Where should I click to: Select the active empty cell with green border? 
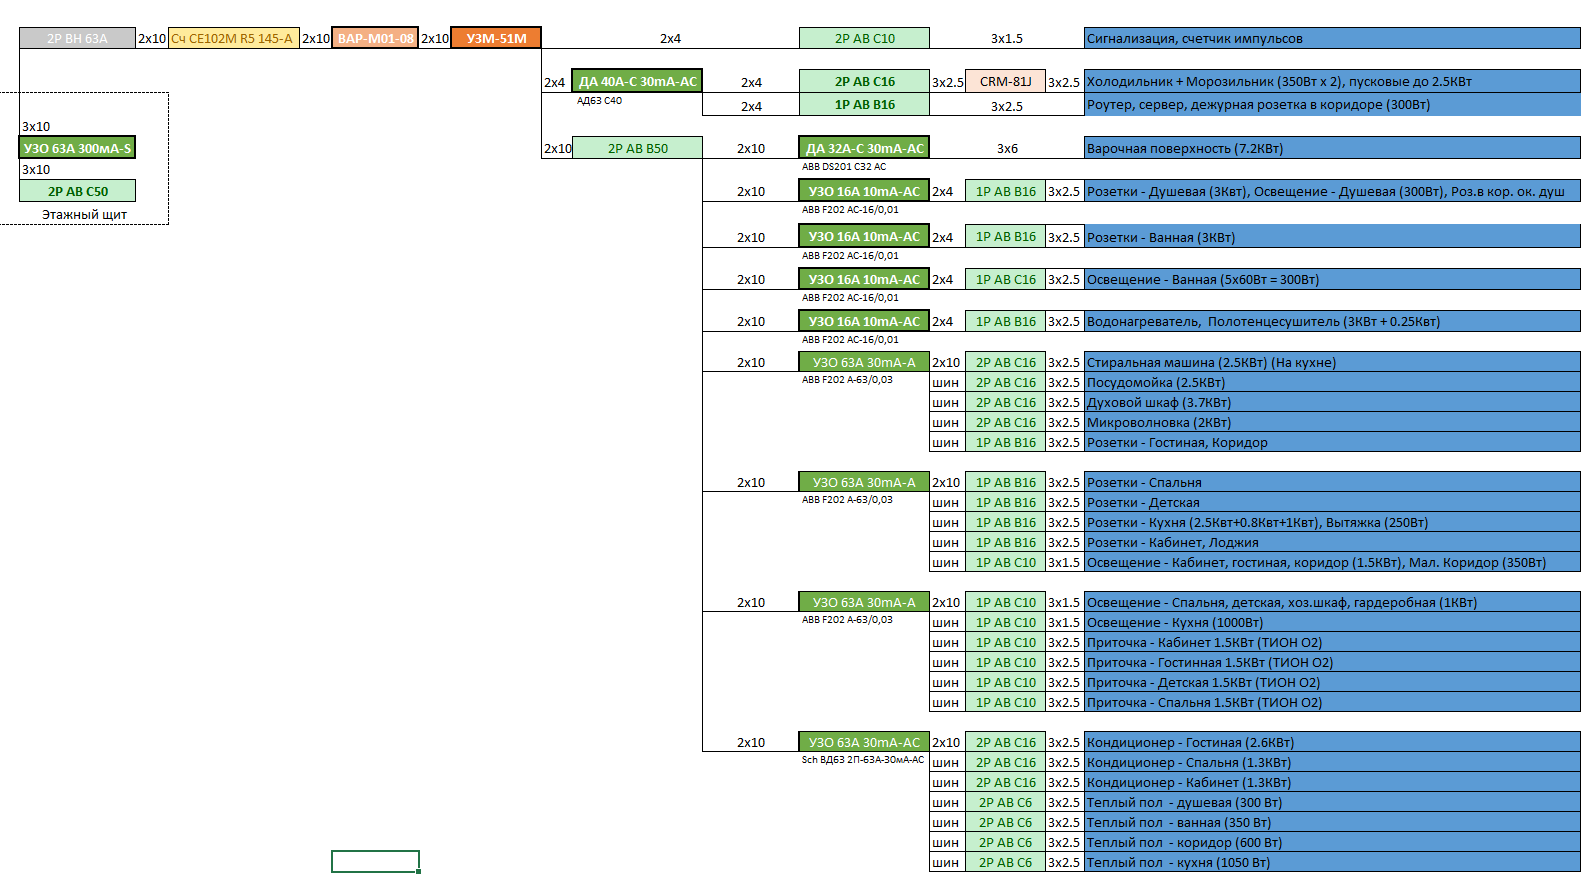[375, 861]
